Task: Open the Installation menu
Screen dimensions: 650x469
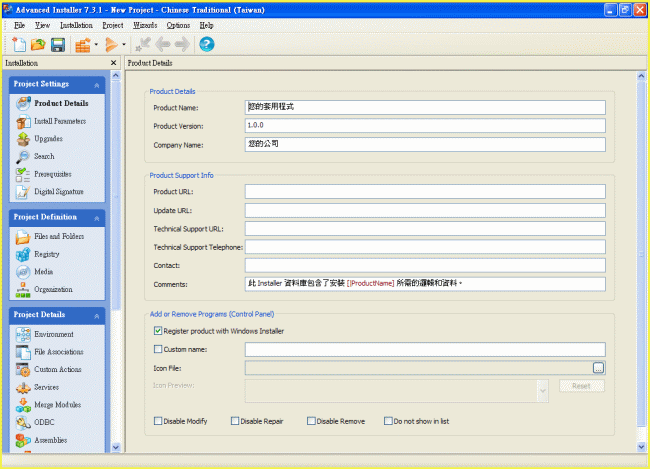Action: 76,24
